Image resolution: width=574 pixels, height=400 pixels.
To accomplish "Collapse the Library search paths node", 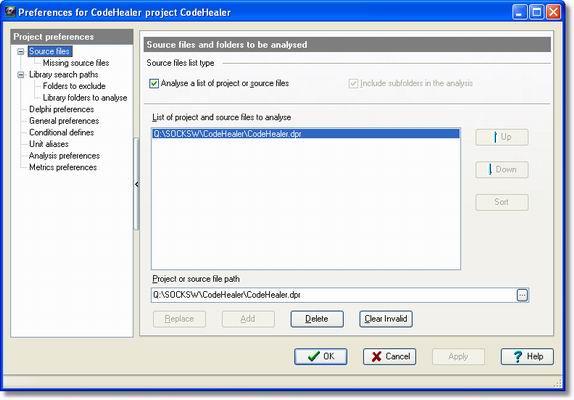I will 20,75.
